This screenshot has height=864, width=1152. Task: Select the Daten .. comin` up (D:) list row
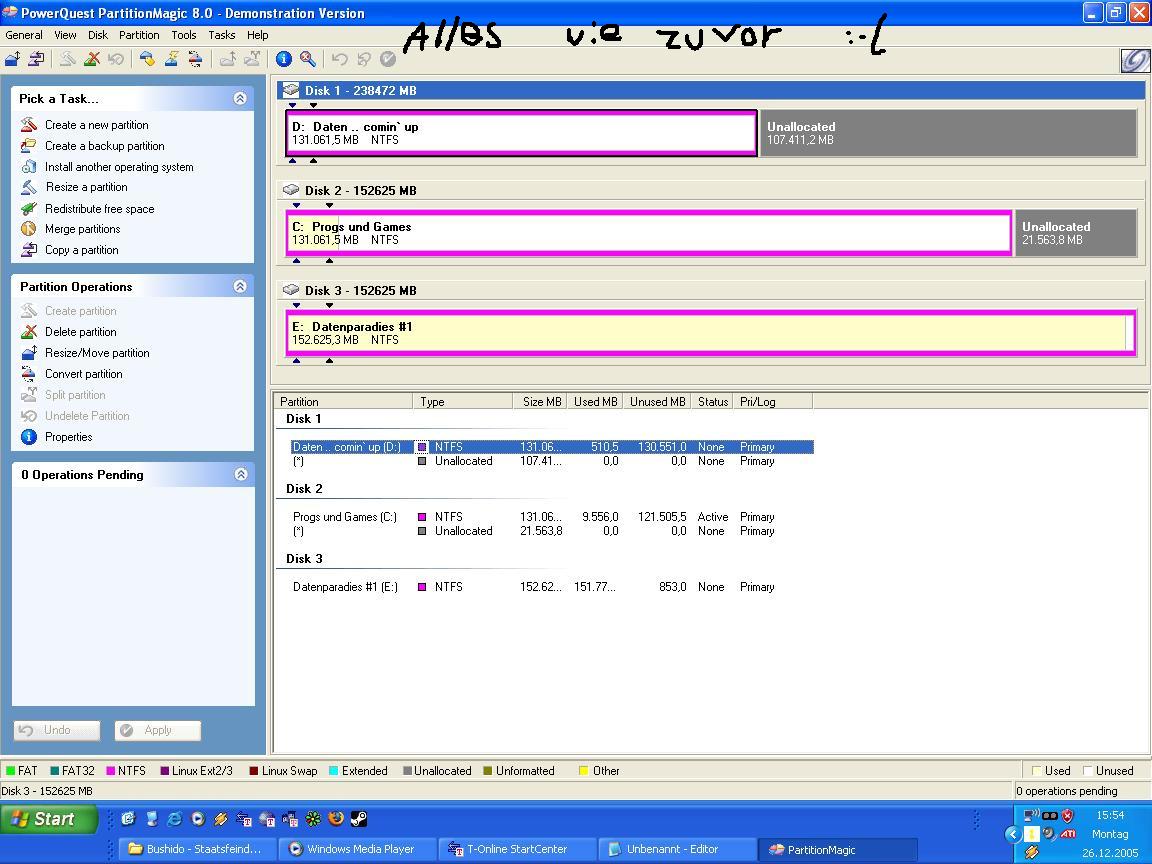[x=552, y=447]
